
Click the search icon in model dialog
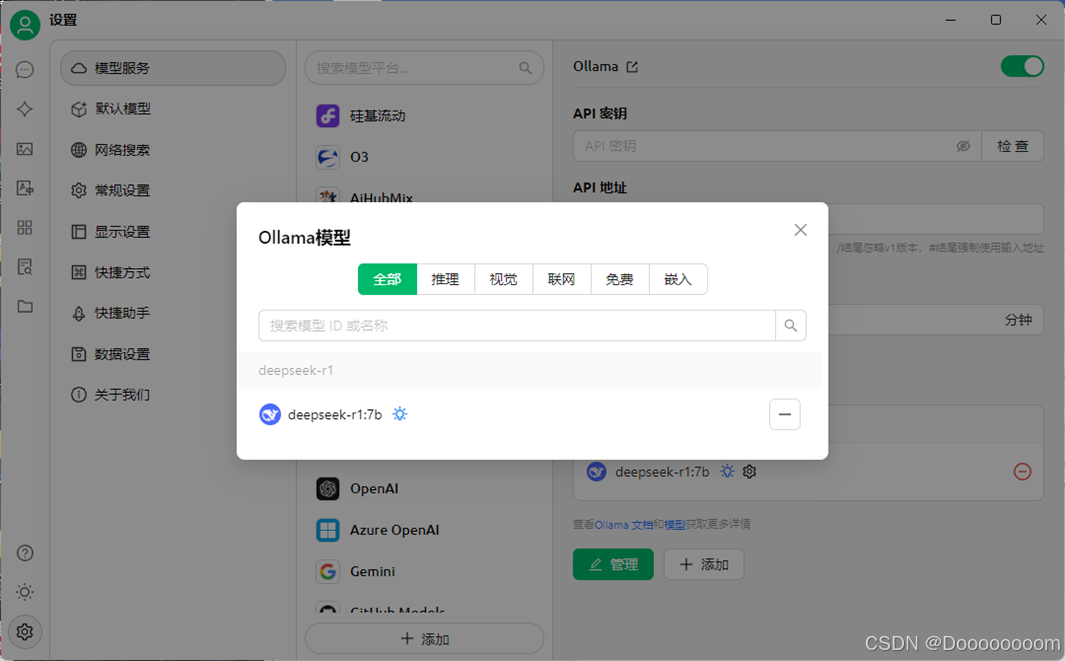click(x=791, y=325)
